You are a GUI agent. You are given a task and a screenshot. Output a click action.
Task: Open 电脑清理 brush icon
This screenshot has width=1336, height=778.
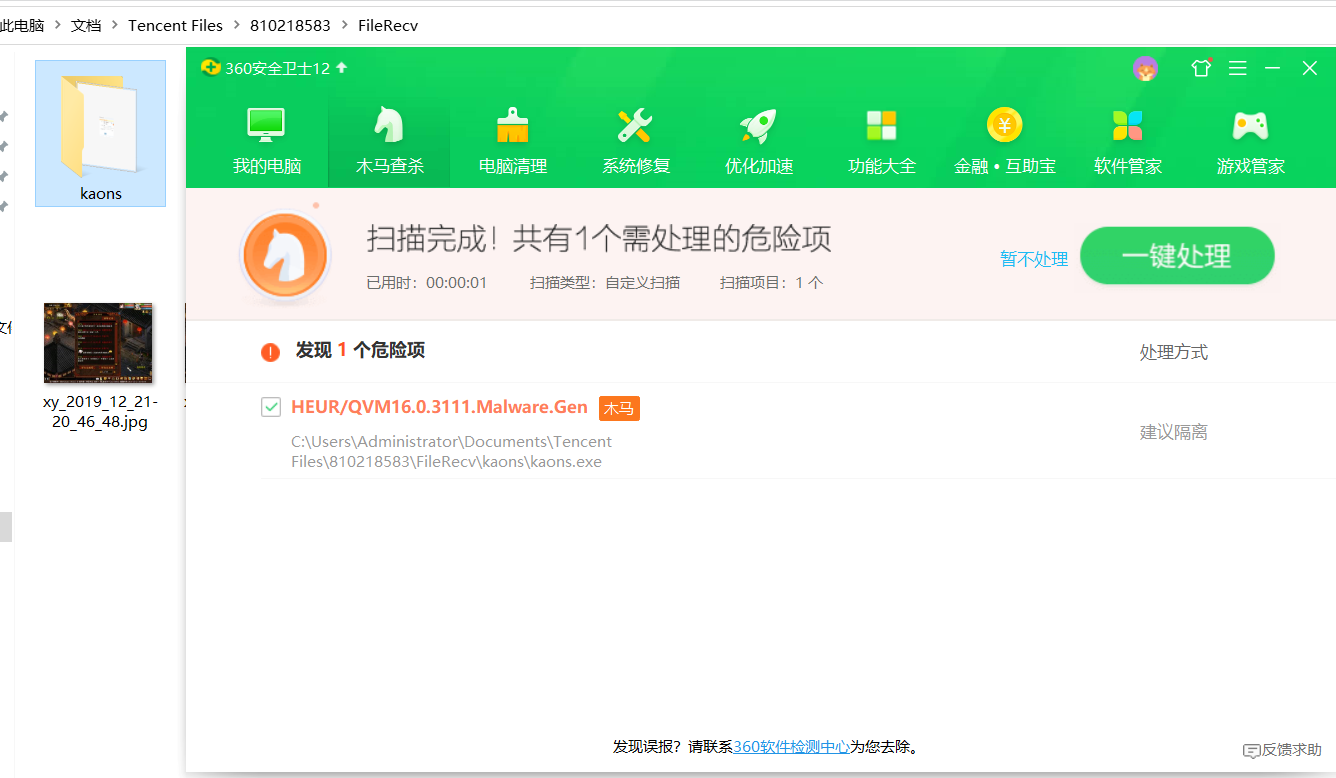[512, 126]
